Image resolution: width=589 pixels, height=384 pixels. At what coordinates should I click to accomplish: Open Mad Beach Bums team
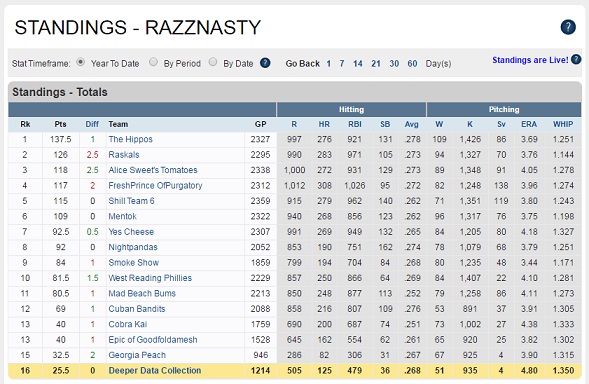142,293
